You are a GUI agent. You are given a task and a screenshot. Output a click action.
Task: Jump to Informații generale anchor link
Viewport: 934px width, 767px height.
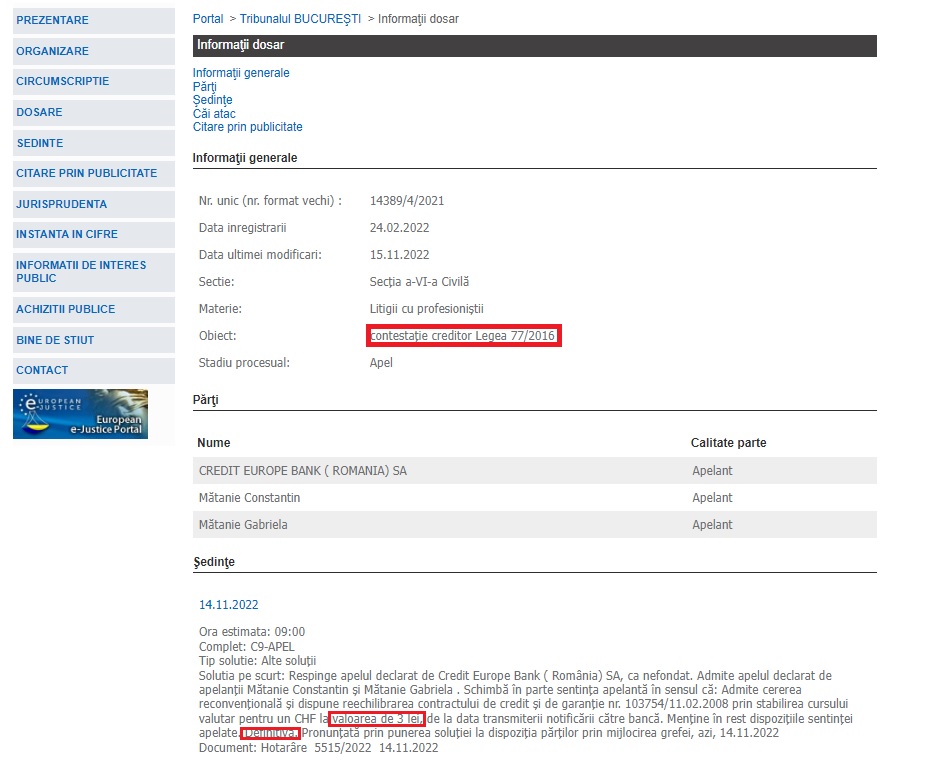point(241,73)
